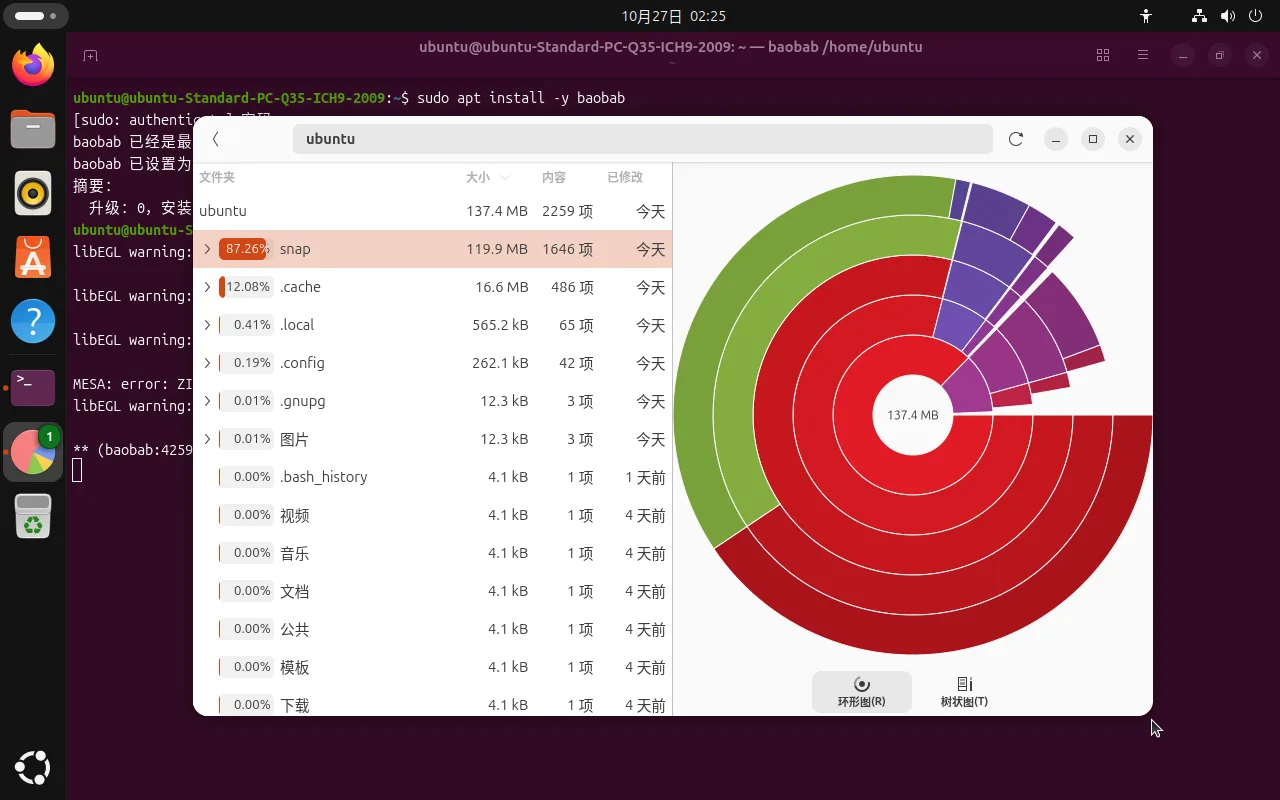Sort by the 大小 column header
Screen dimensions: 1280x800
(x=487, y=177)
